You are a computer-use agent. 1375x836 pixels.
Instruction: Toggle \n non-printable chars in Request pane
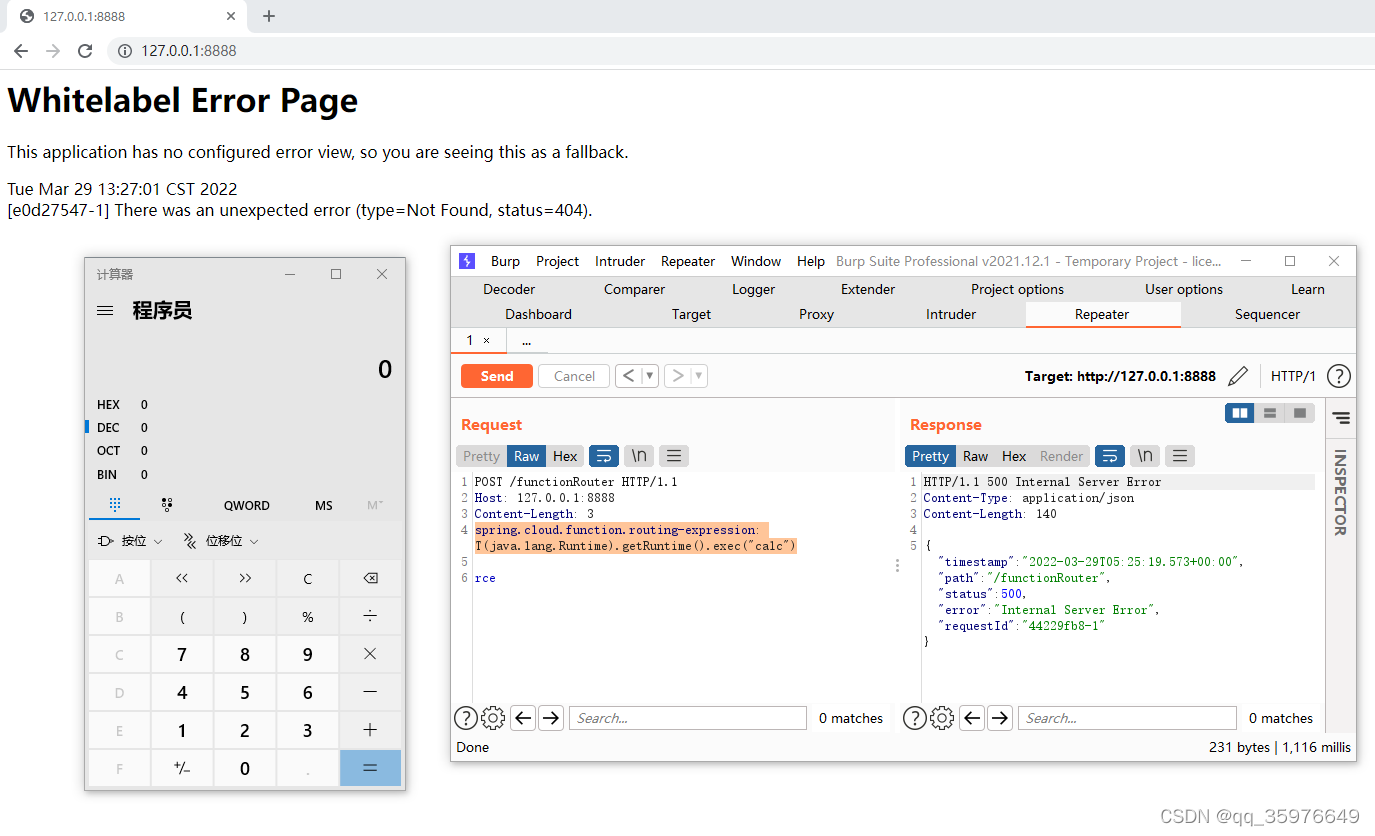(x=639, y=456)
